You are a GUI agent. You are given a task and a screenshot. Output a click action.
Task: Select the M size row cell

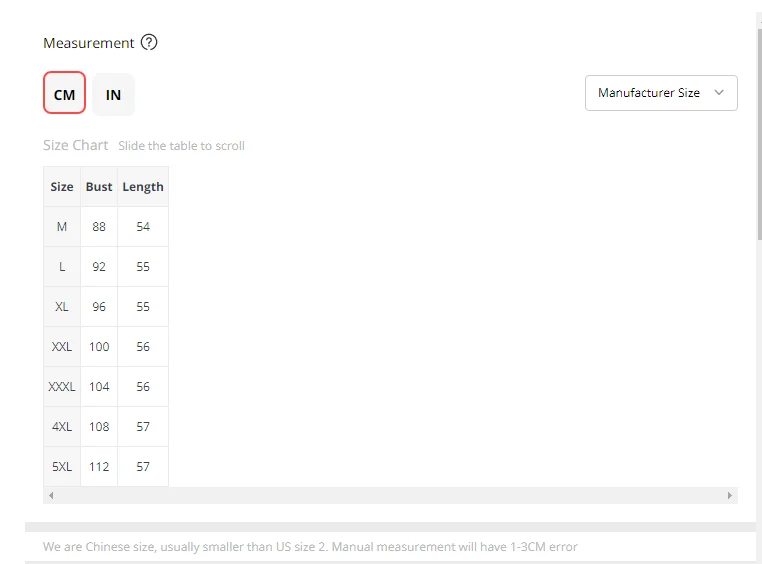[x=62, y=227]
